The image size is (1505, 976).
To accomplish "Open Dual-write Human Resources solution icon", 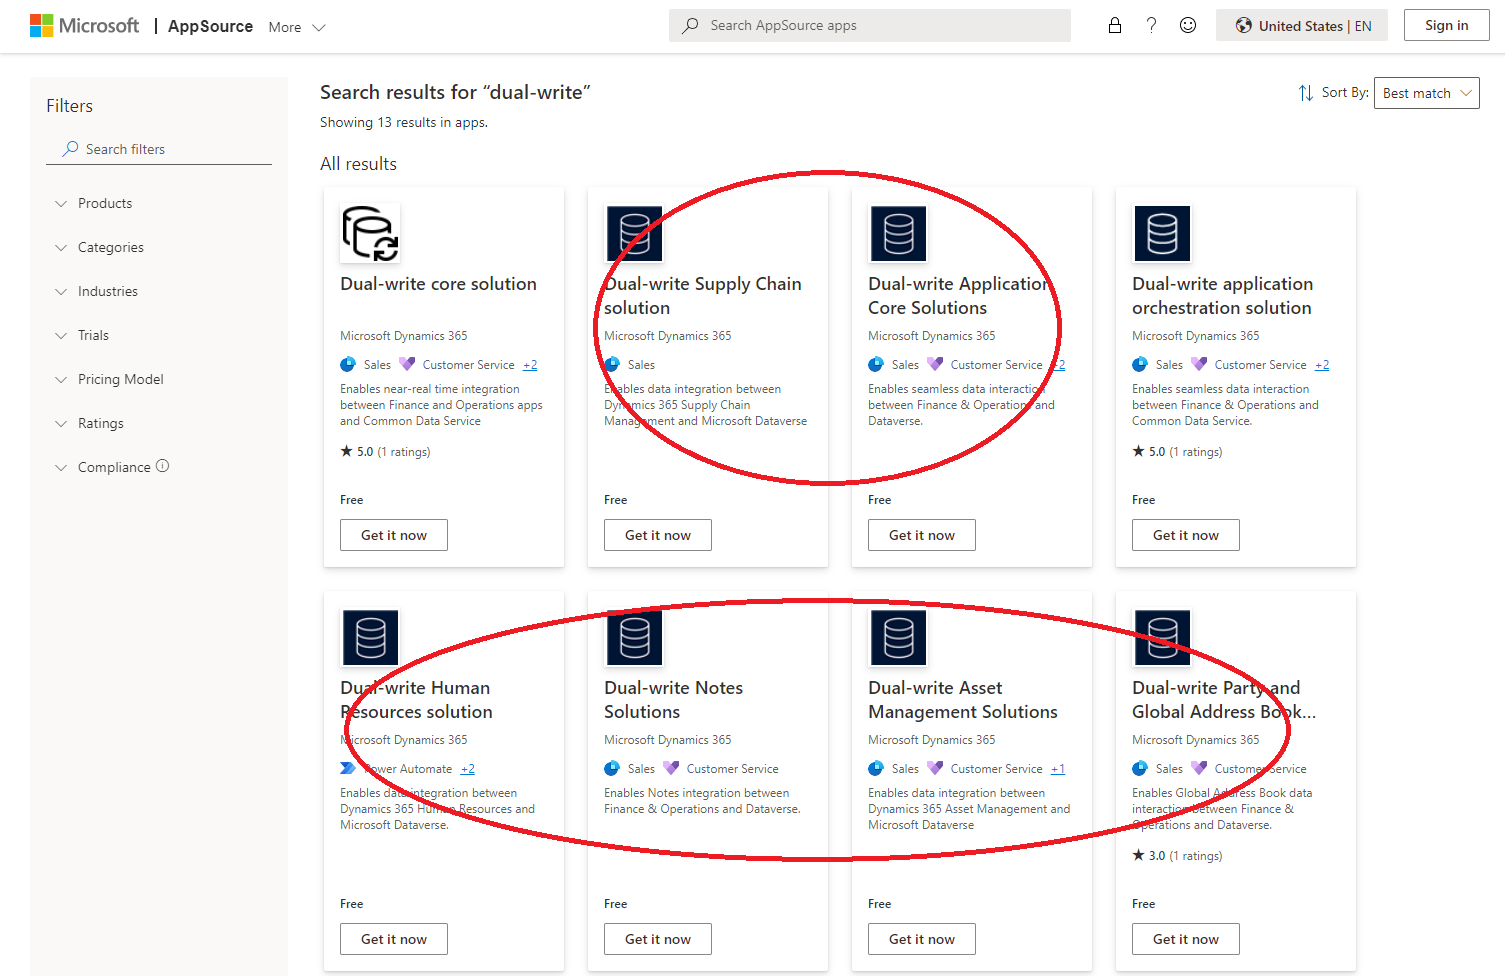I will pyautogui.click(x=371, y=637).
